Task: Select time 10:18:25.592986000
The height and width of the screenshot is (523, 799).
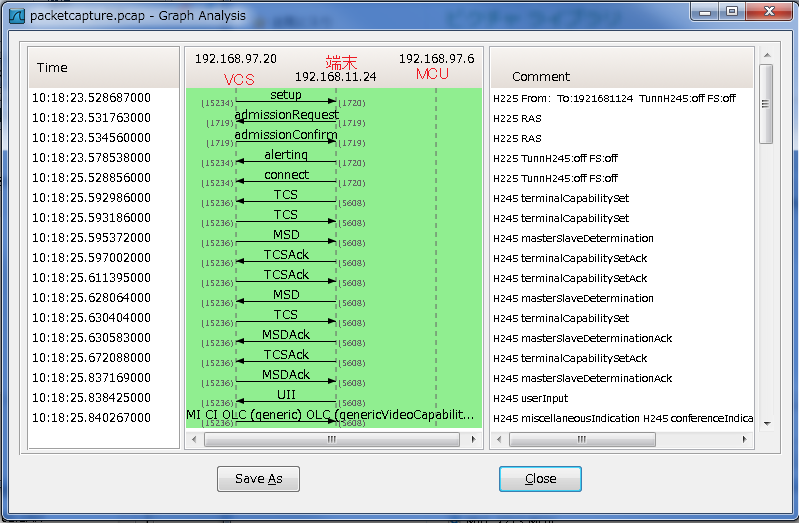Action: (91, 198)
